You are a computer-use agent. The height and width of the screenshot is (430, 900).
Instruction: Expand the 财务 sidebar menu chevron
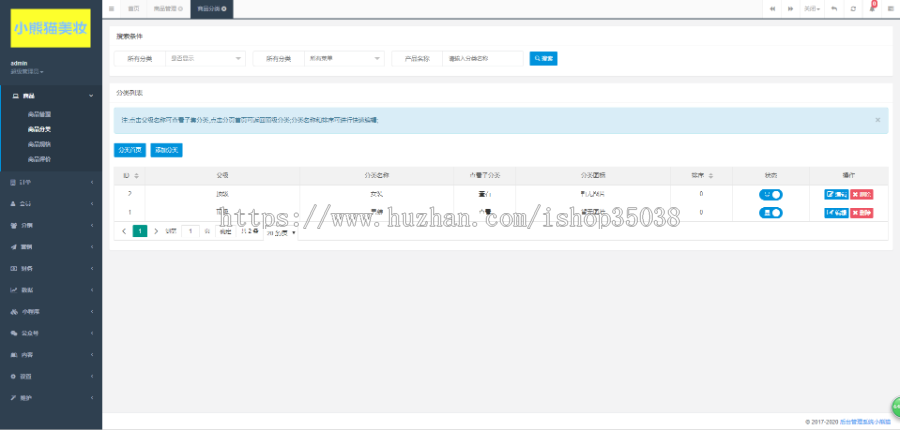click(x=92, y=268)
